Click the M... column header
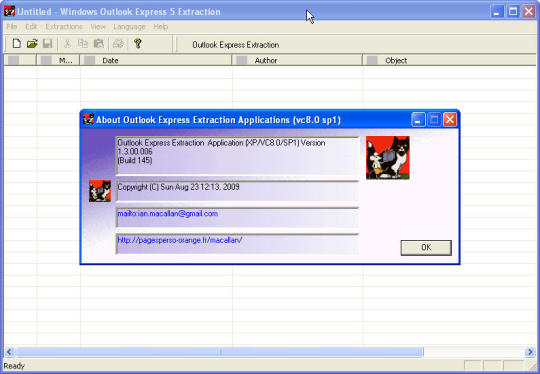The image size is (540, 374). pyautogui.click(x=58, y=61)
